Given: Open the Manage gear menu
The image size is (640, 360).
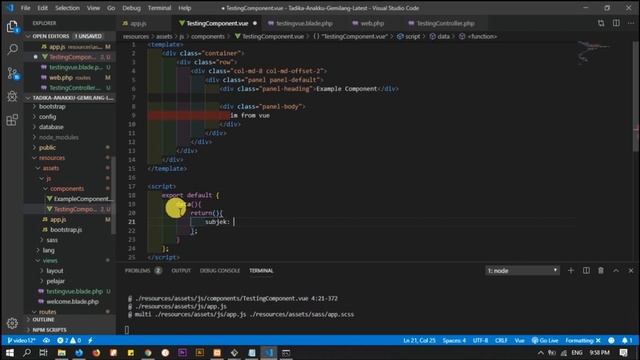Looking at the screenshot, I should point(12,323).
